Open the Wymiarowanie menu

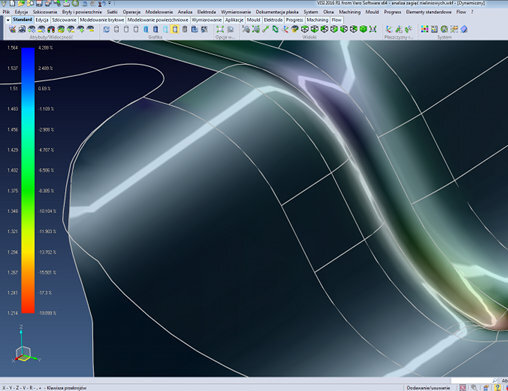tap(236, 12)
